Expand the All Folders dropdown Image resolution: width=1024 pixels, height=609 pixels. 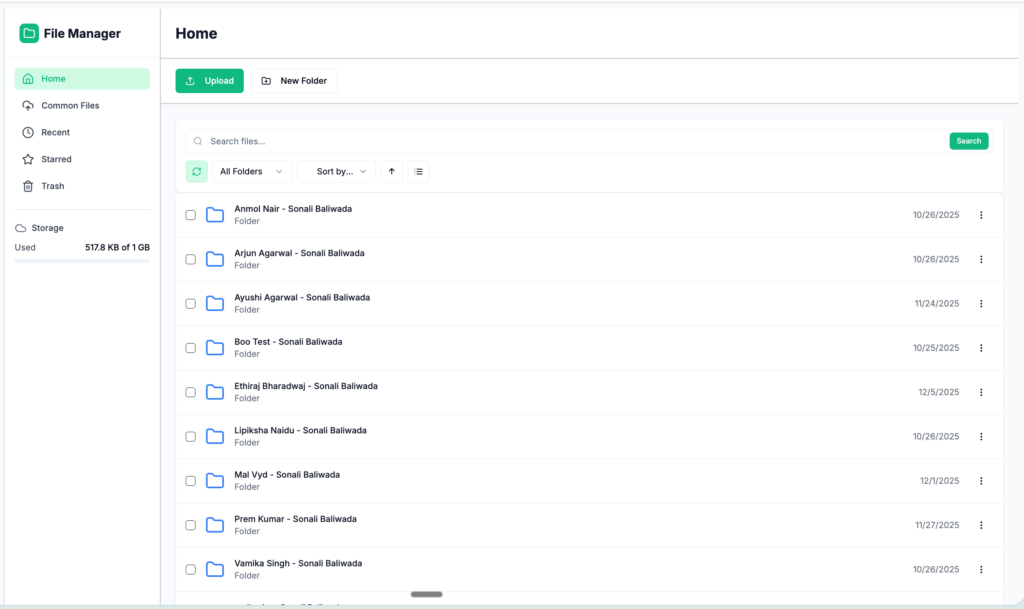tap(251, 172)
